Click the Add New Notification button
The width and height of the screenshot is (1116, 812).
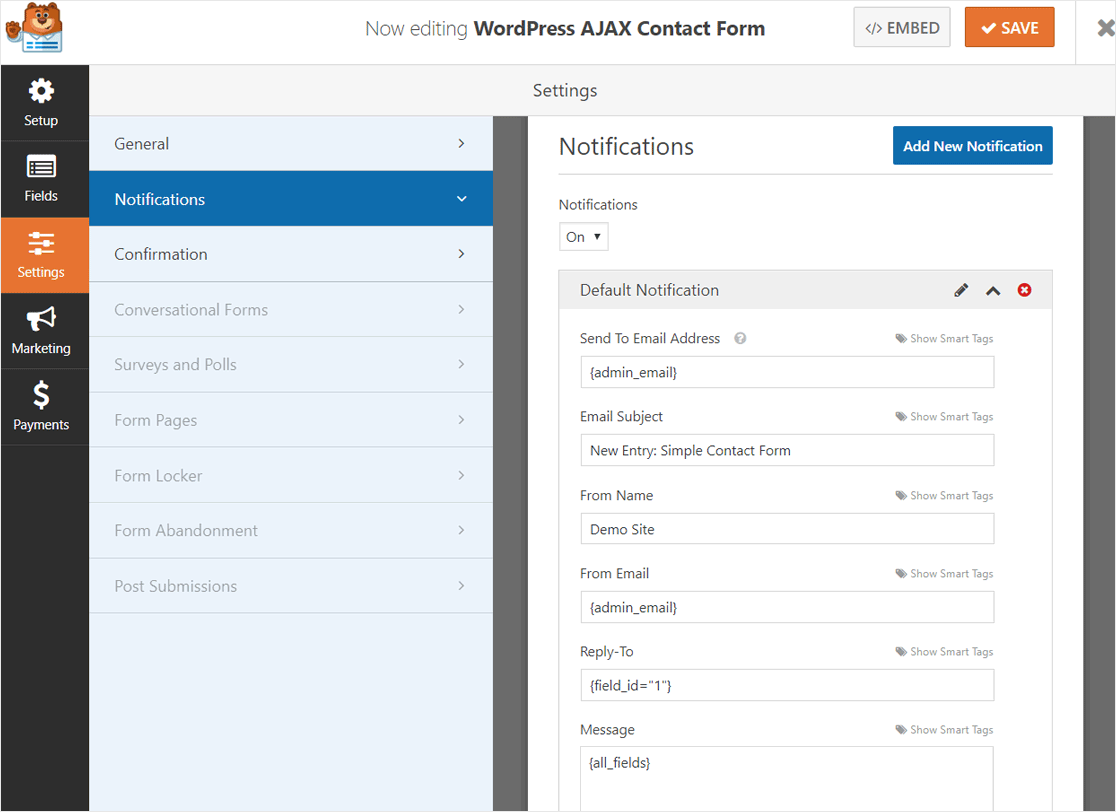pos(972,145)
